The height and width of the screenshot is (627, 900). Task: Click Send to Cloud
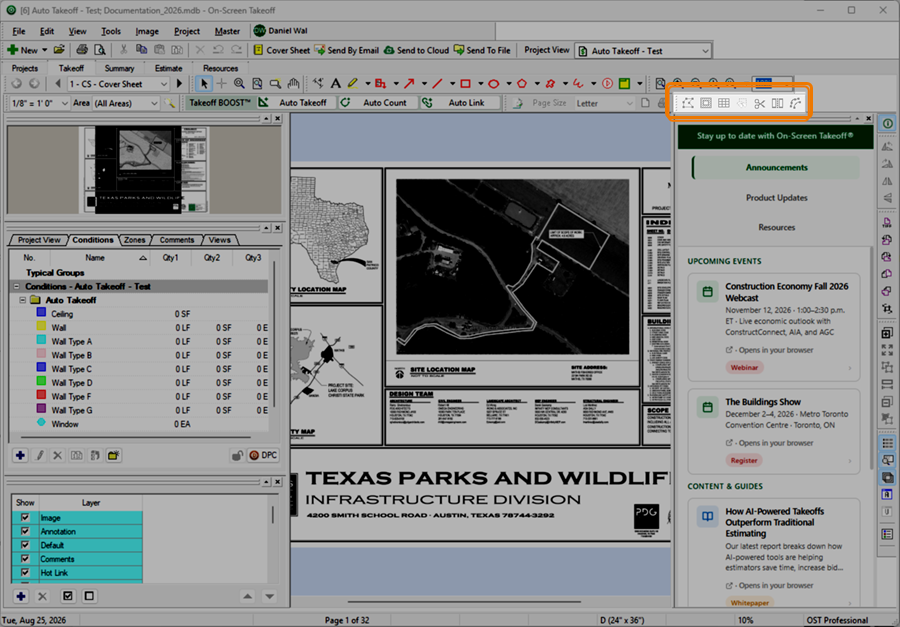(x=416, y=50)
